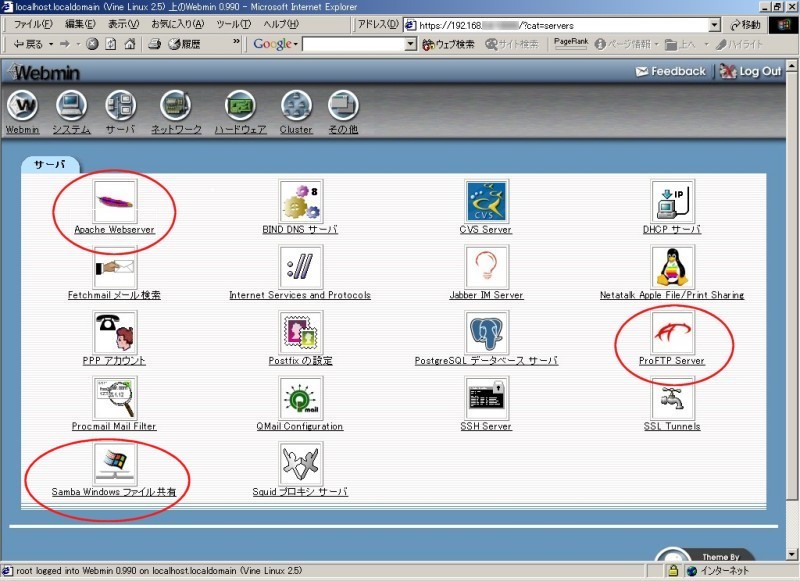
Task: Click the browser Print toolbar icon
Action: coord(155,44)
